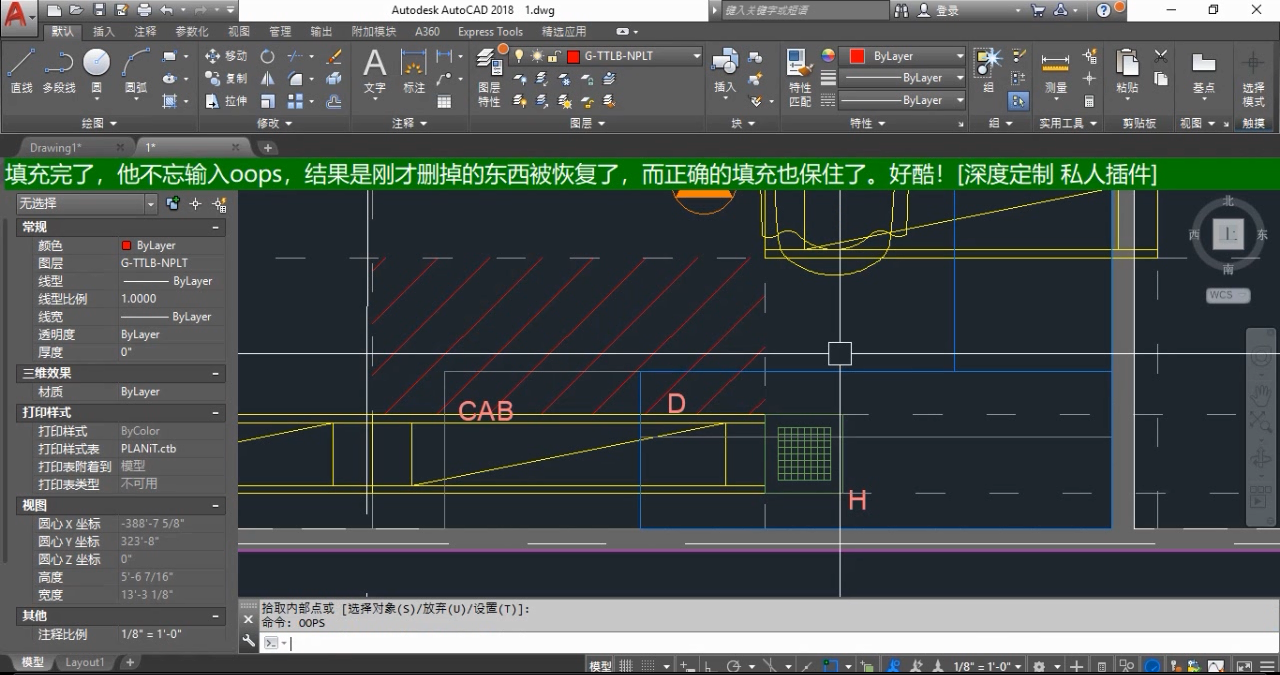Expand the Modify (修改) panel
This screenshot has width=1280, height=675.
coord(274,123)
